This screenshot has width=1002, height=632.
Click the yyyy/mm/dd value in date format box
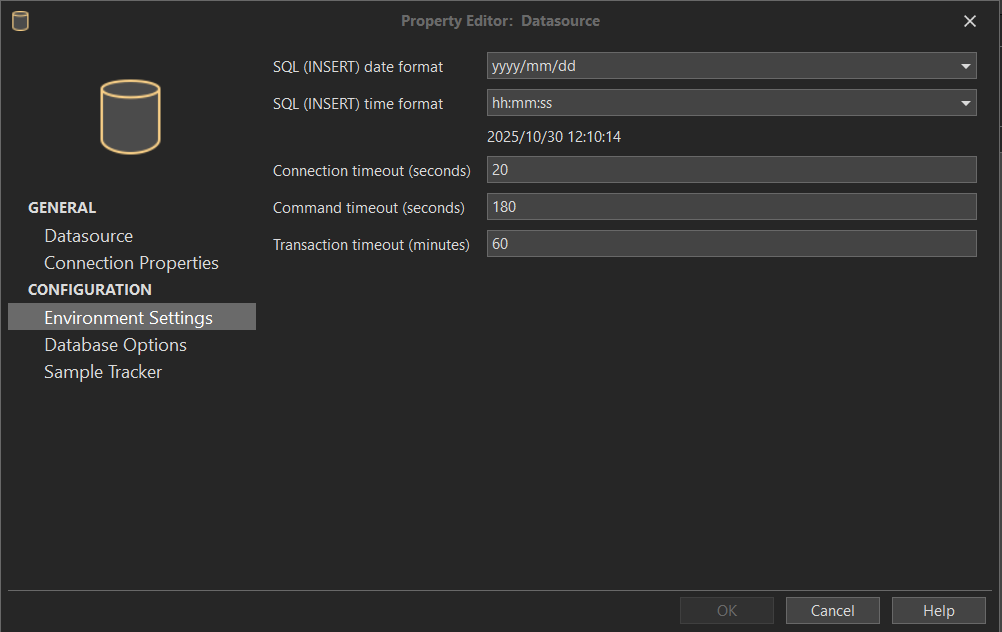click(x=533, y=67)
